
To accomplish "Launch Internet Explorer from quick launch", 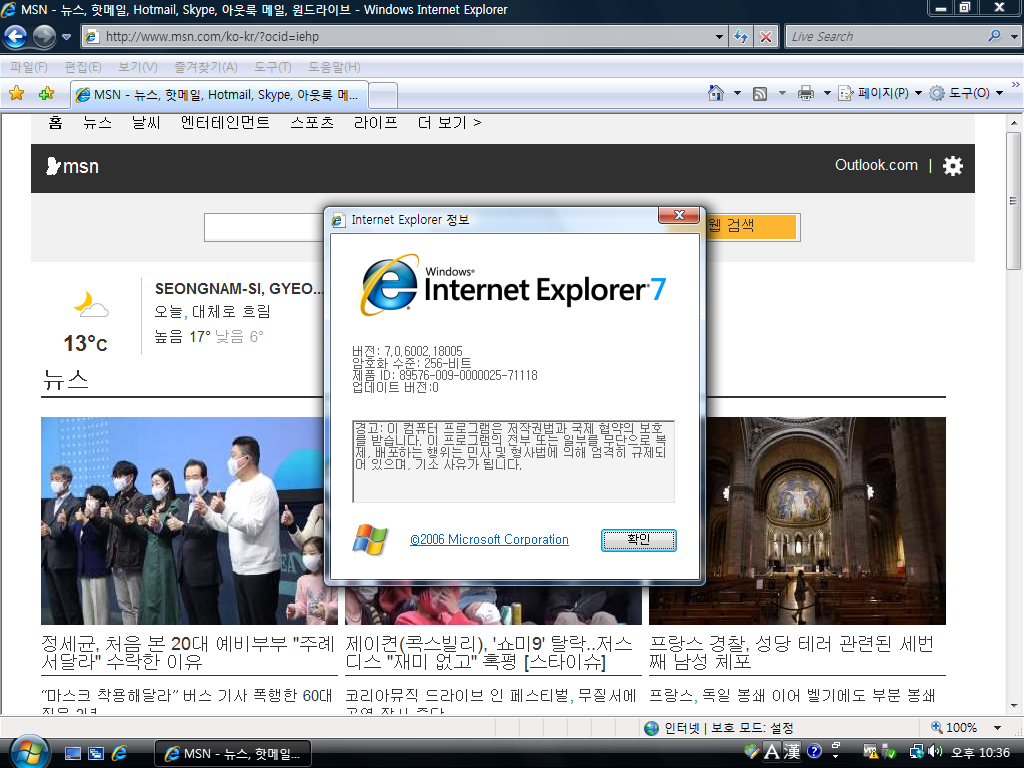I will tap(120, 753).
